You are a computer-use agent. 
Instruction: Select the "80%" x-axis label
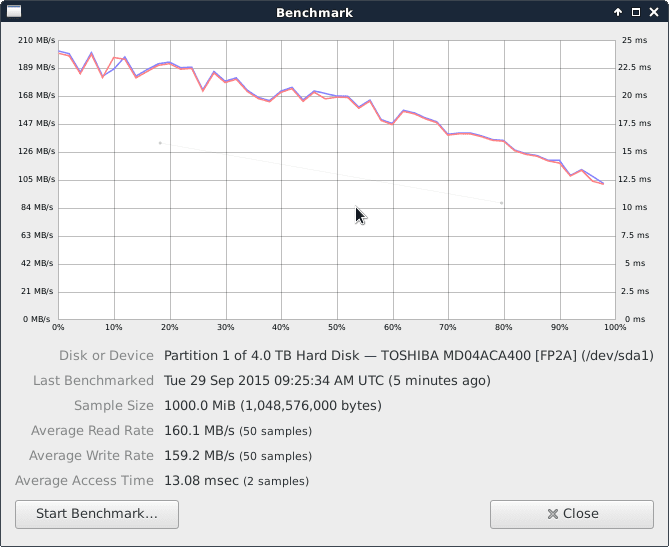pos(503,327)
